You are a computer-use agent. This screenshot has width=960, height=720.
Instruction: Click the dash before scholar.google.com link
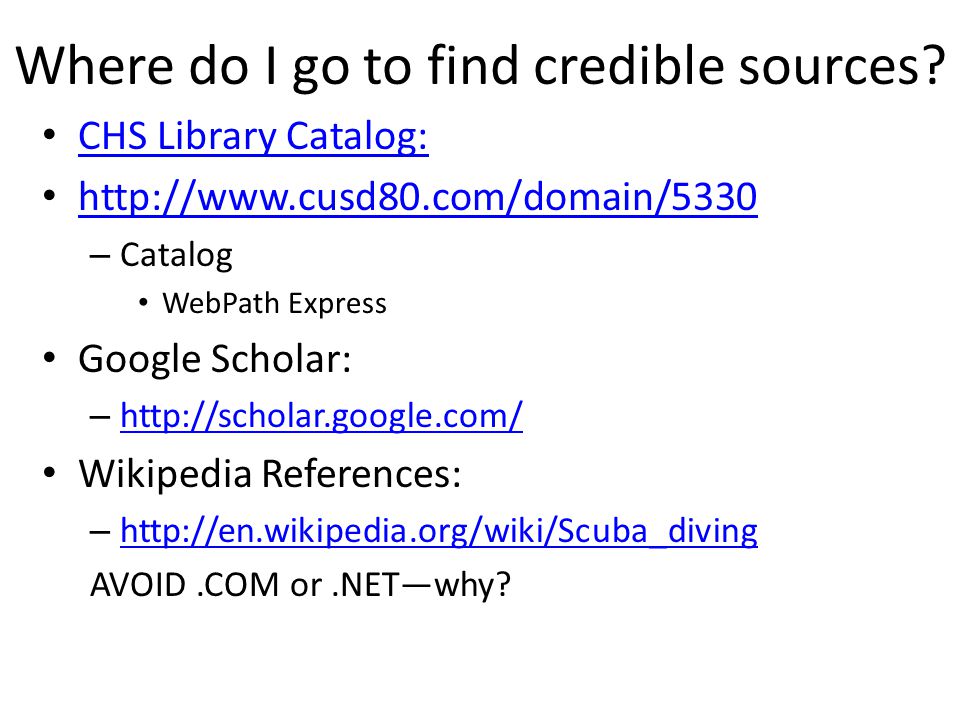click(100, 418)
